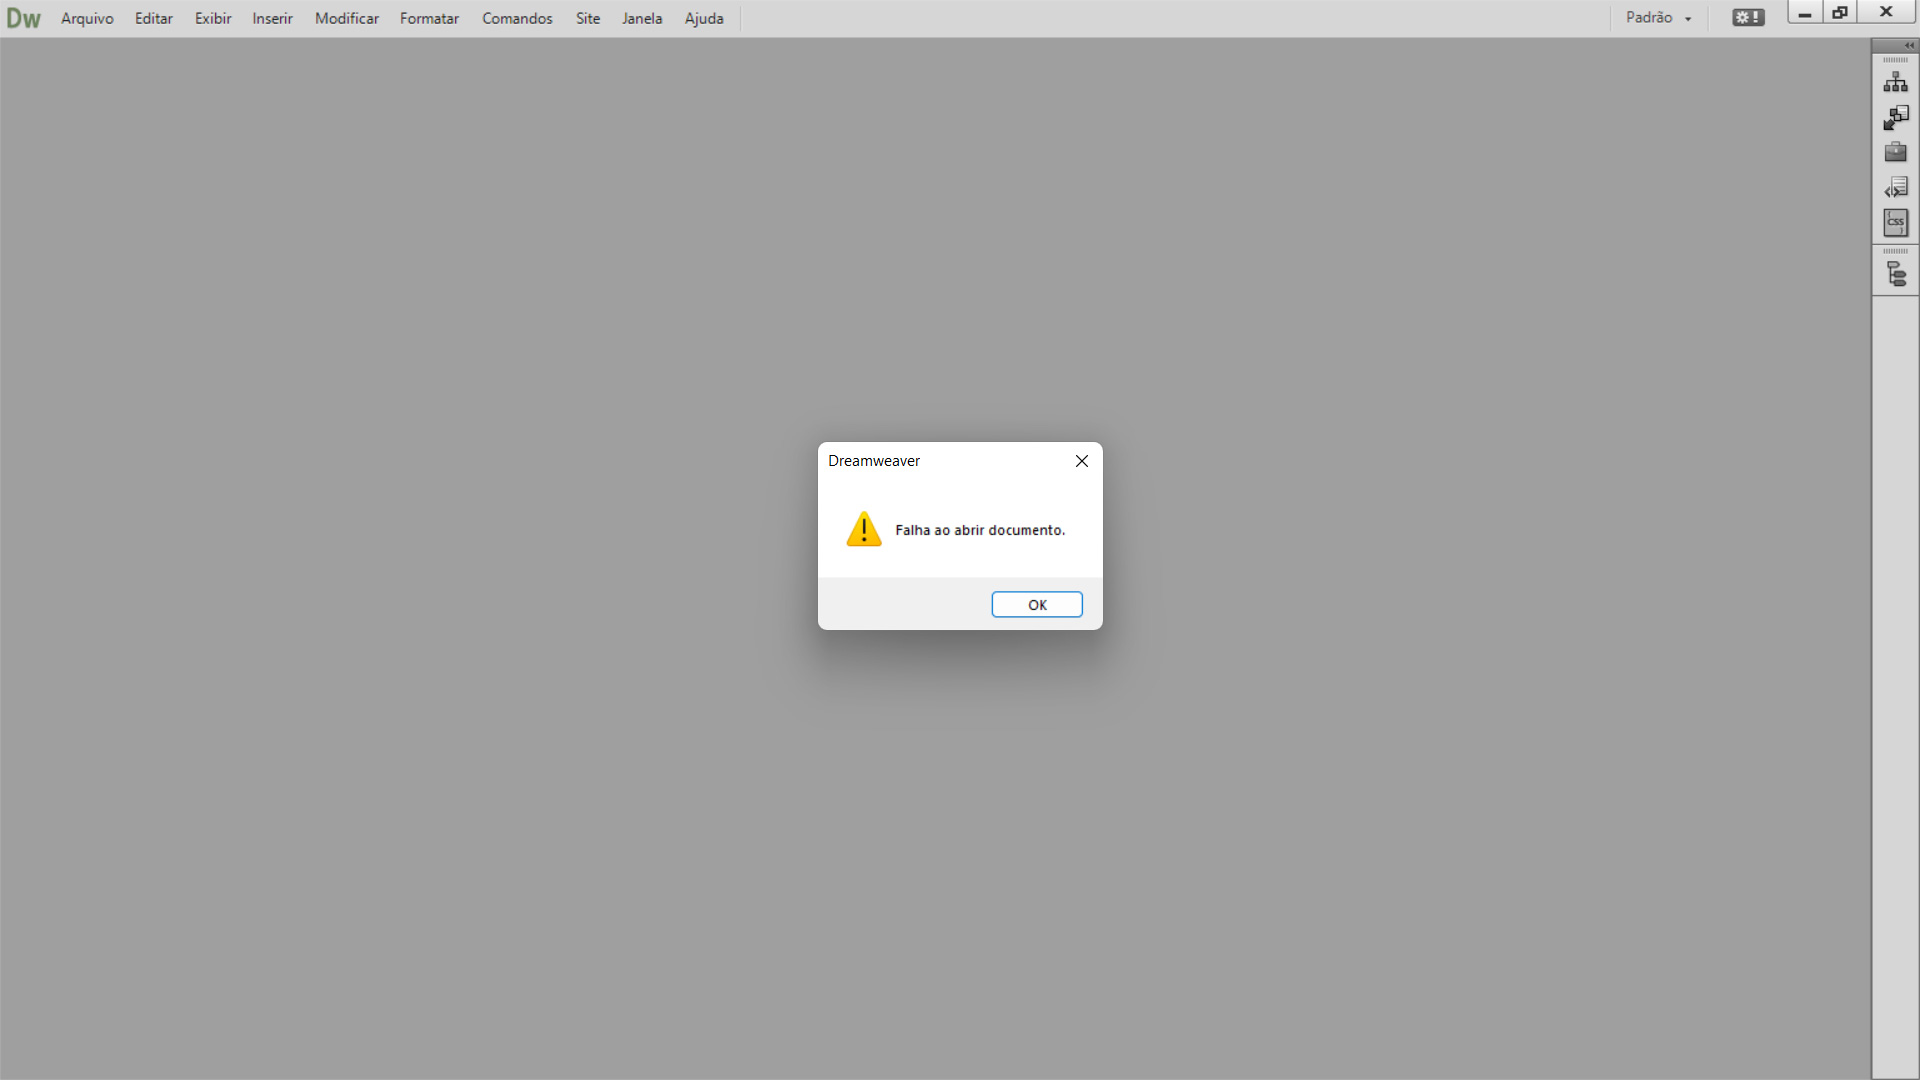Open the Site menu
This screenshot has height=1080, width=1920.
tap(588, 18)
